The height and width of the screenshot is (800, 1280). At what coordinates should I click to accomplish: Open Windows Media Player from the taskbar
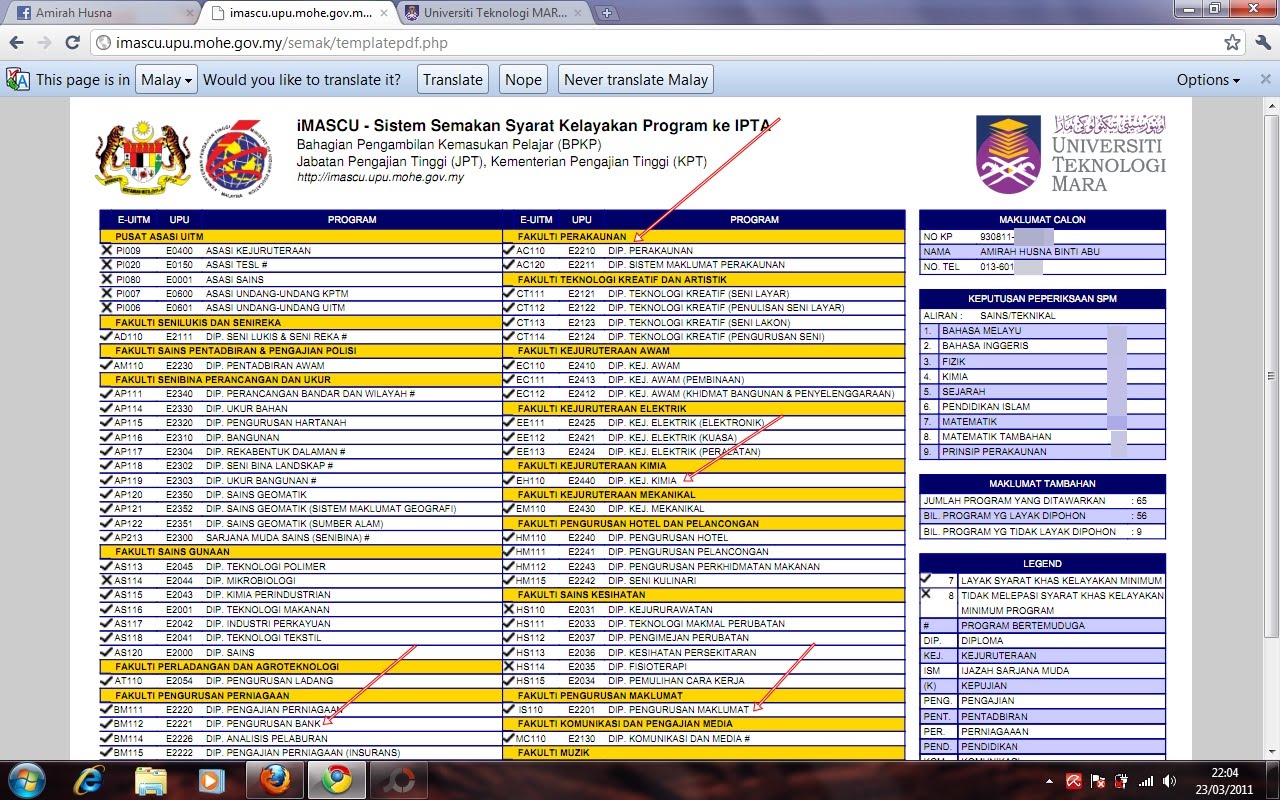pyautogui.click(x=211, y=780)
